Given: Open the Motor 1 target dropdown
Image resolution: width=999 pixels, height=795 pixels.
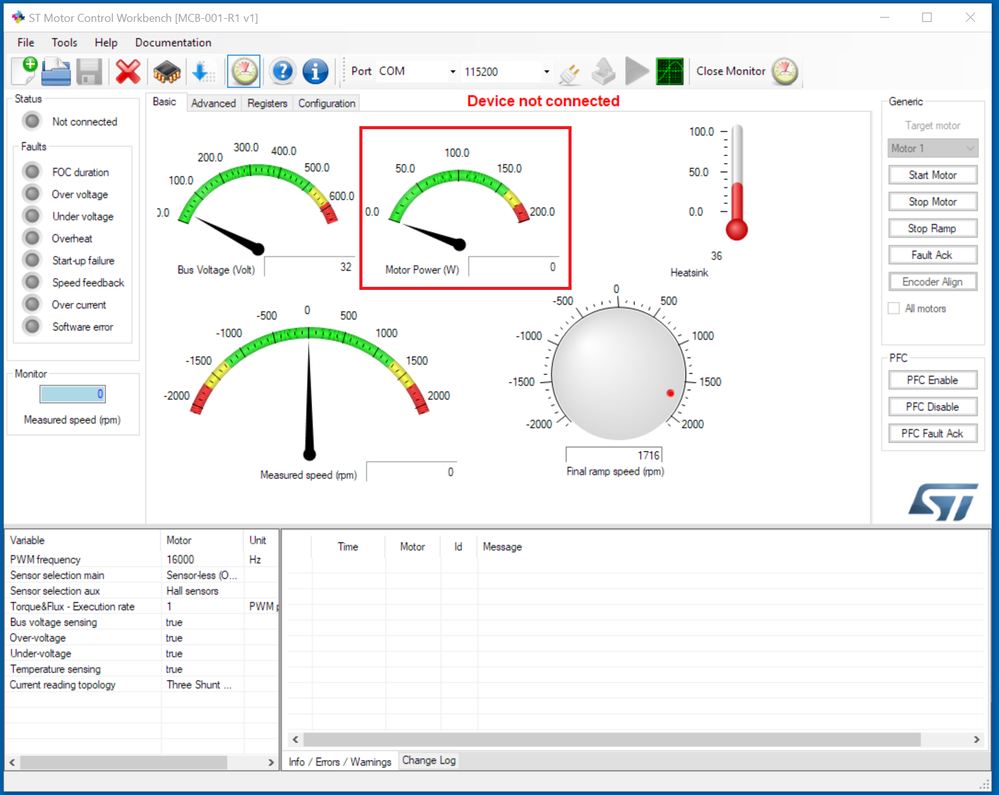Looking at the screenshot, I should pos(933,148).
